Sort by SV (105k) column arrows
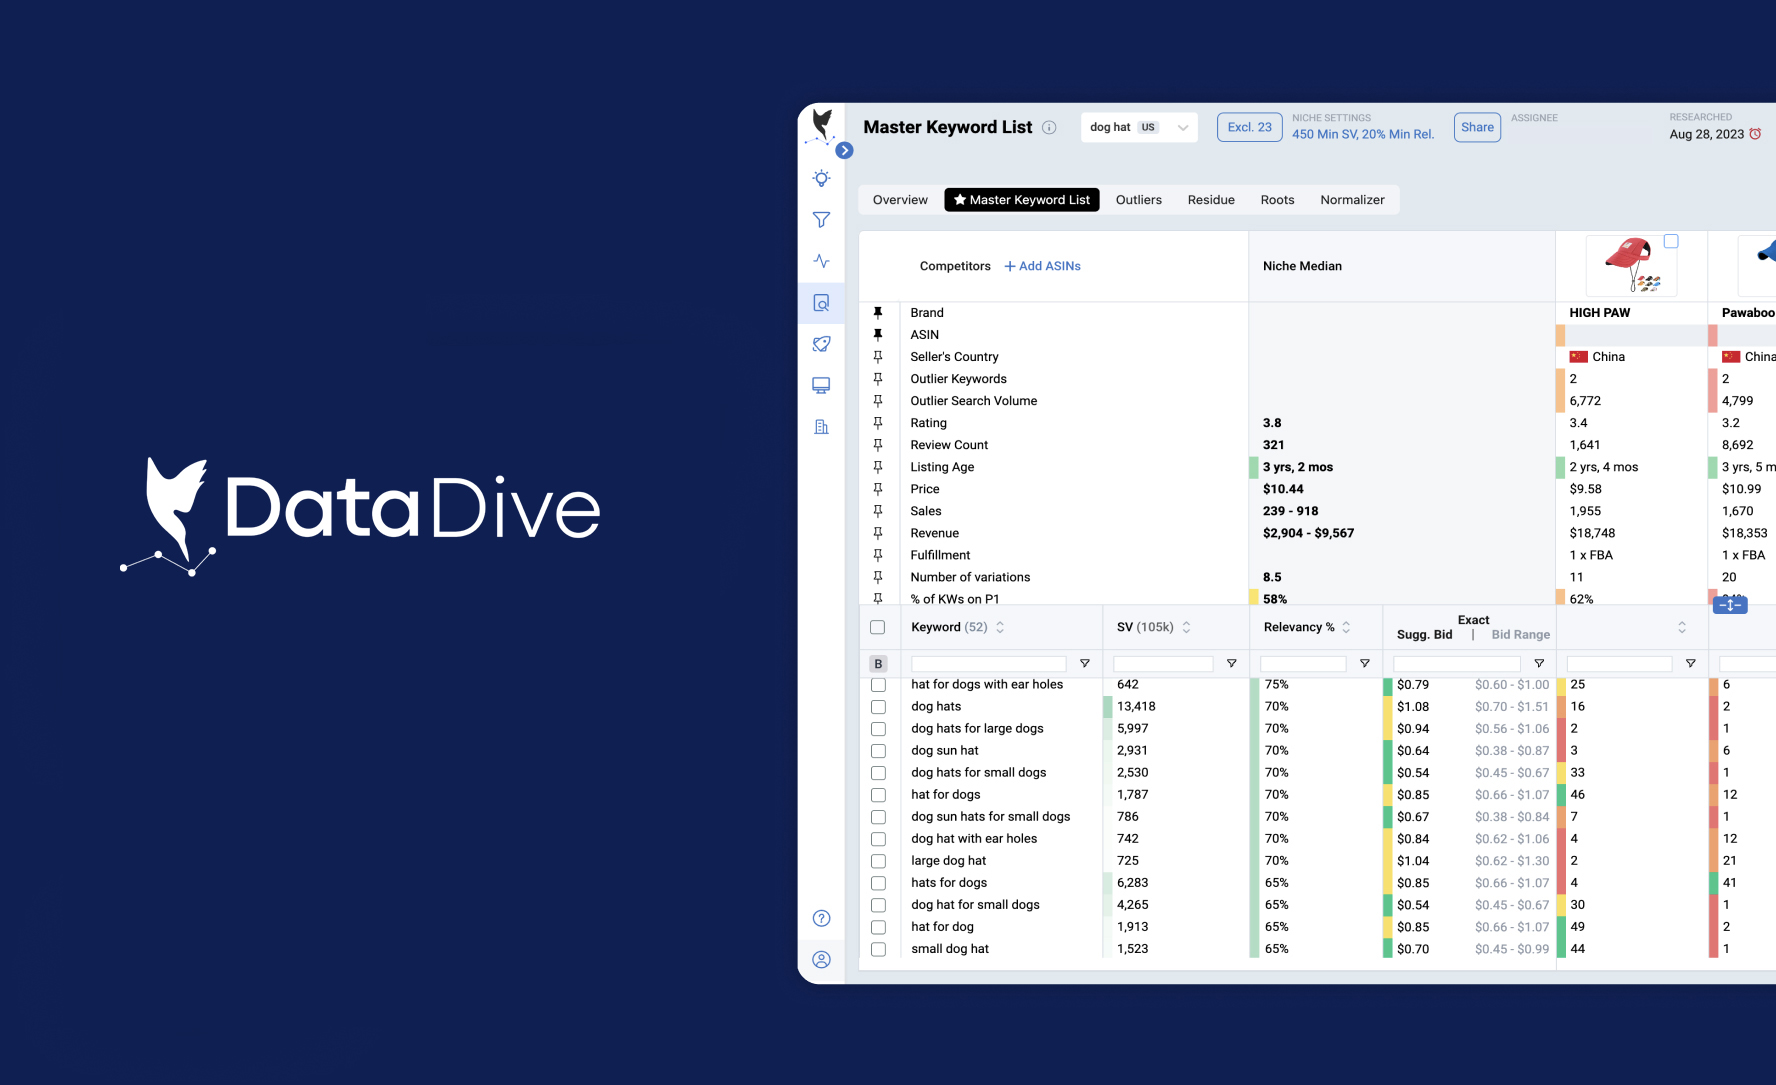This screenshot has height=1085, width=1776. tap(1186, 627)
